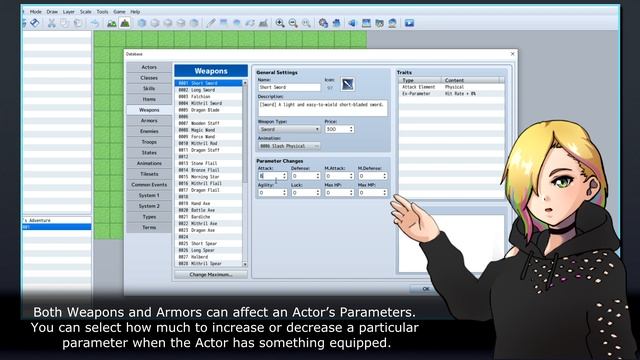Open the Scale menu
640x360 pixels.
tap(85, 12)
